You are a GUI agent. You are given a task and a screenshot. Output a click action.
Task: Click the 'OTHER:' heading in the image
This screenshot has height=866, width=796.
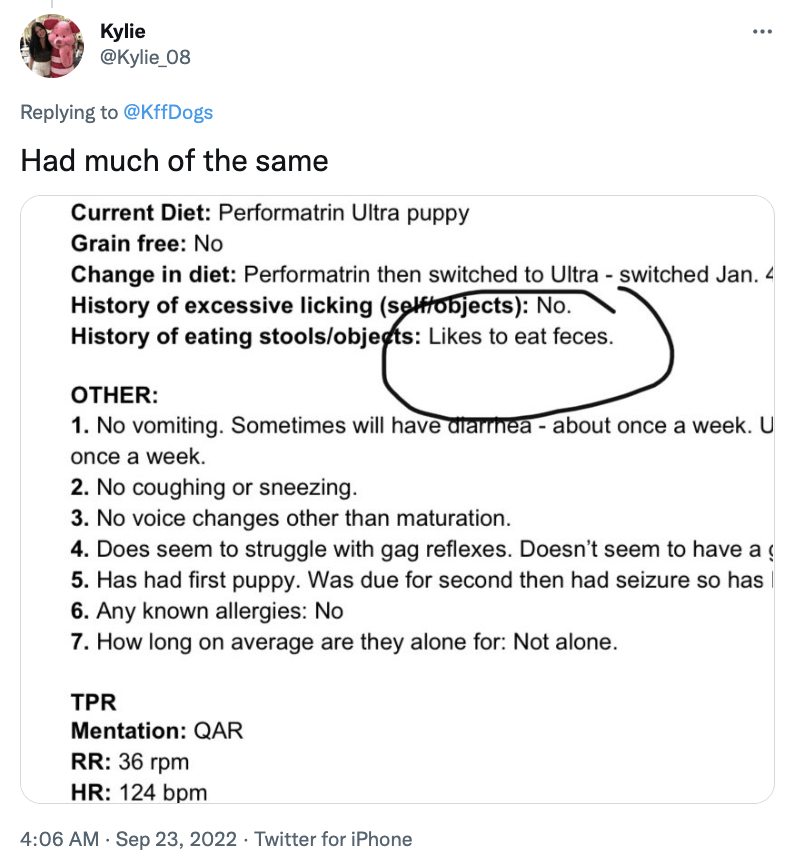point(115,396)
